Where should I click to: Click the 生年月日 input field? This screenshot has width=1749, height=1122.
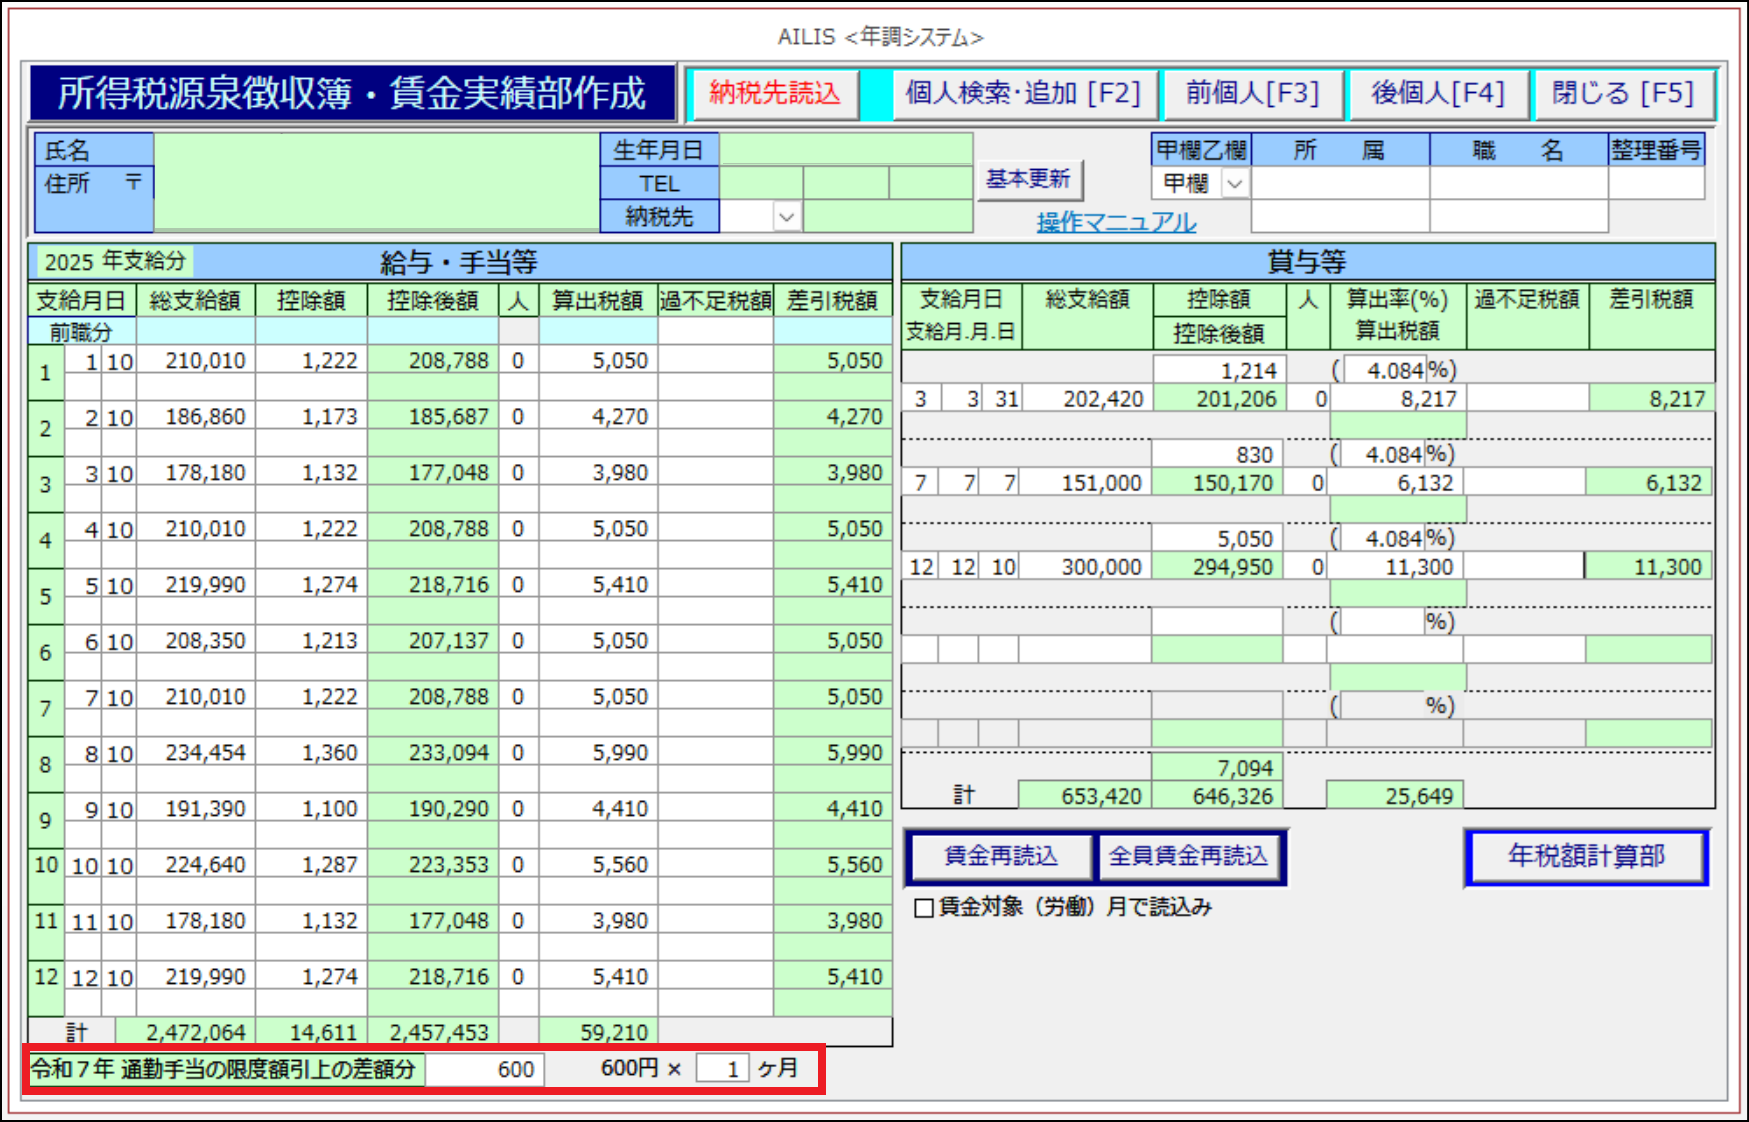pyautogui.click(x=845, y=150)
